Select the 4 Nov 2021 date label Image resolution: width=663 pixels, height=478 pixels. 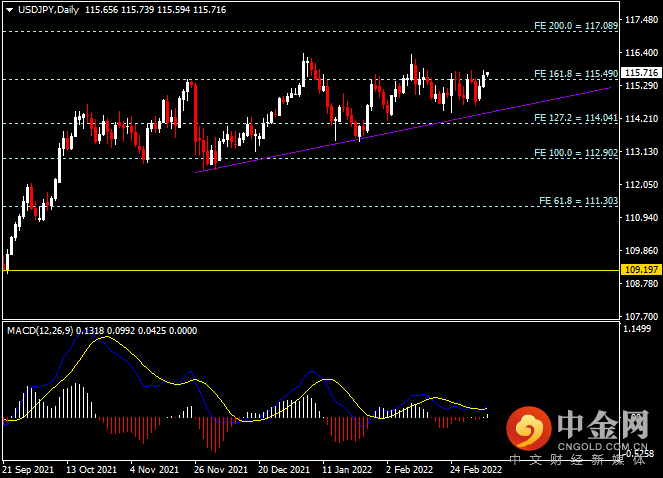154,470
